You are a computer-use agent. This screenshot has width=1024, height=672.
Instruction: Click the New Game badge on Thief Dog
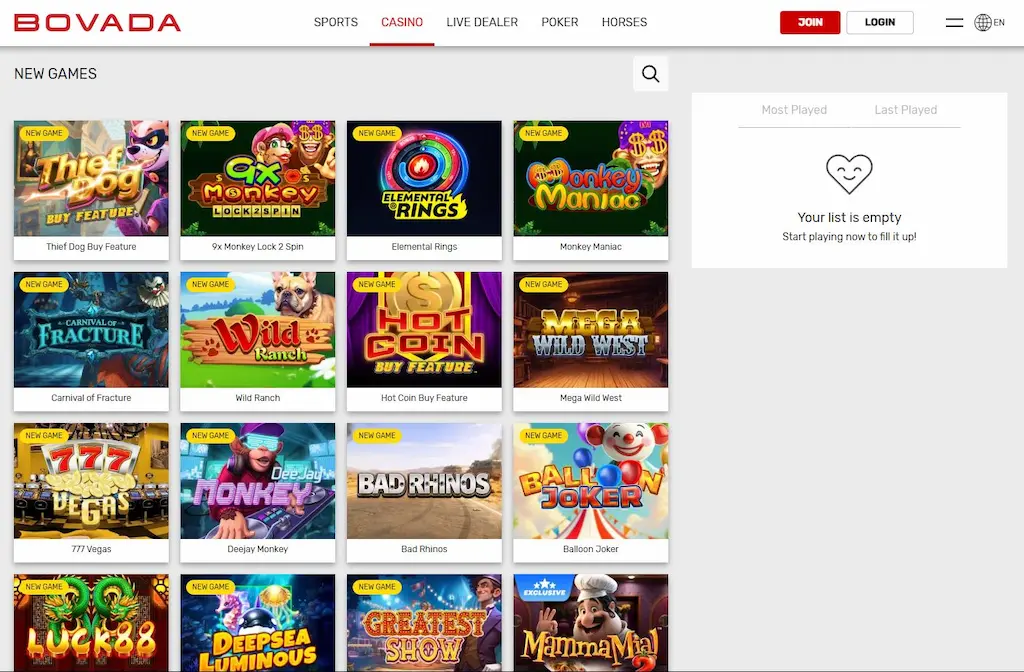(44, 133)
